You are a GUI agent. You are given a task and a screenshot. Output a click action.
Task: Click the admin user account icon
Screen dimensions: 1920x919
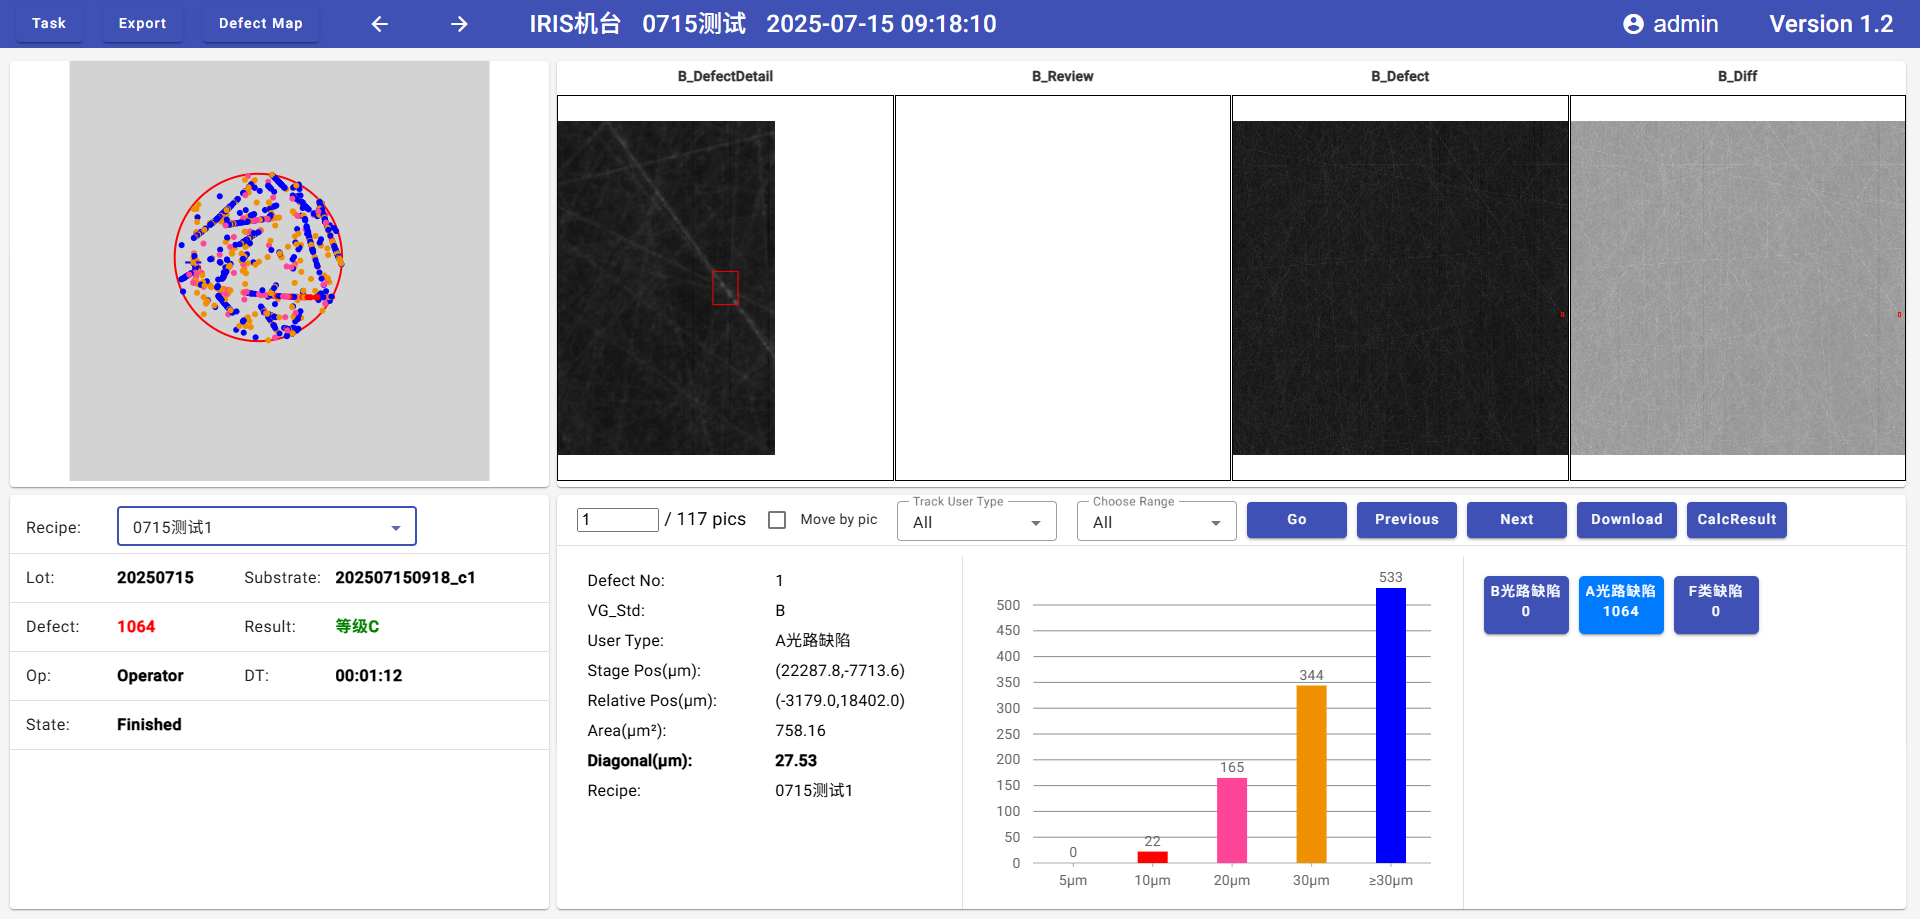pyautogui.click(x=1633, y=24)
